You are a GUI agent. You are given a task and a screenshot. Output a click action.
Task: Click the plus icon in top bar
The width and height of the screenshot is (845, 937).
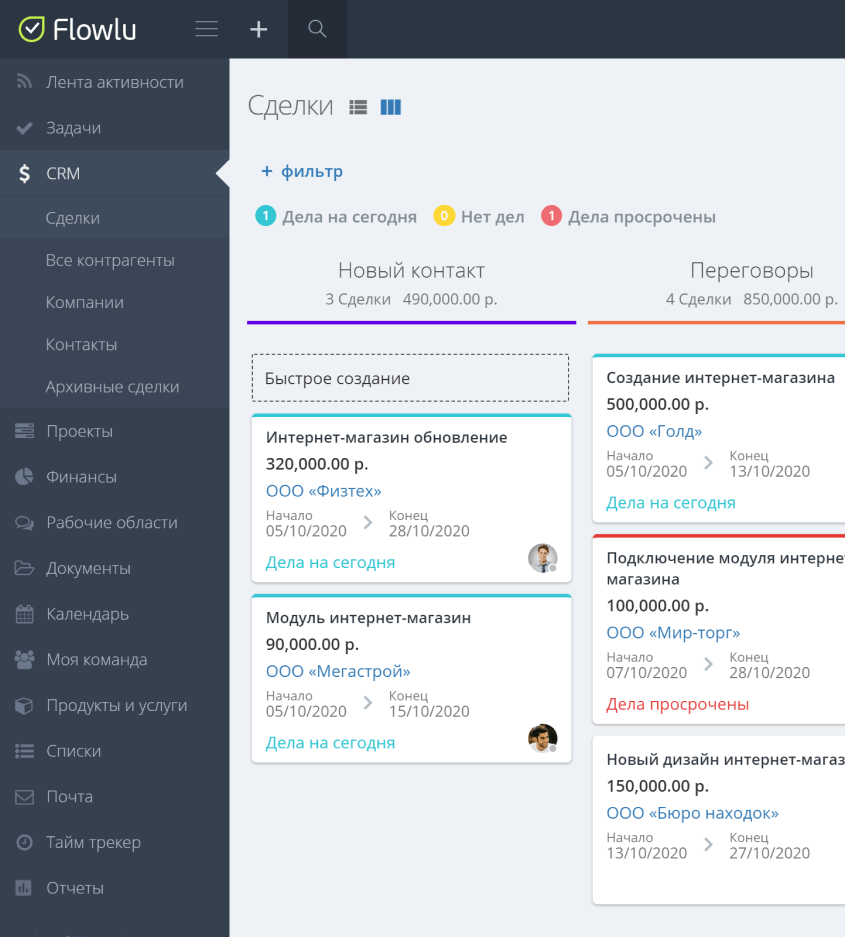click(x=258, y=29)
